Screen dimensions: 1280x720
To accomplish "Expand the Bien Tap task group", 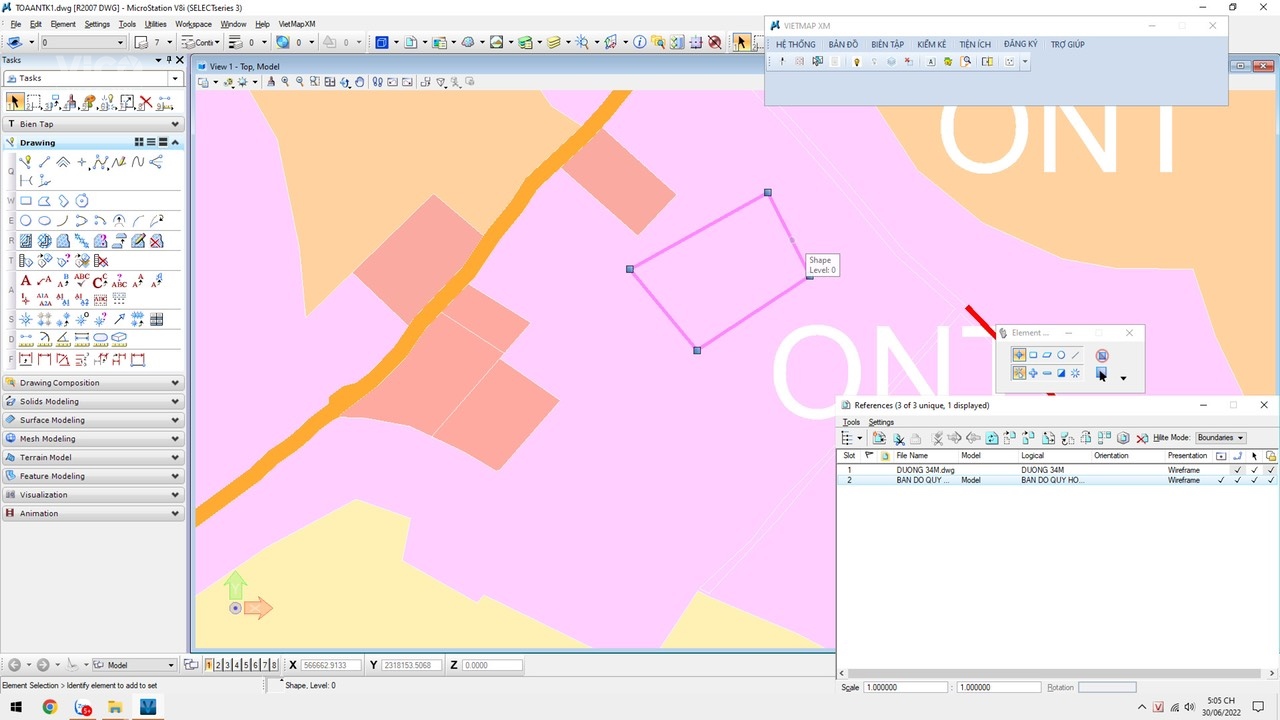I will [x=92, y=124].
